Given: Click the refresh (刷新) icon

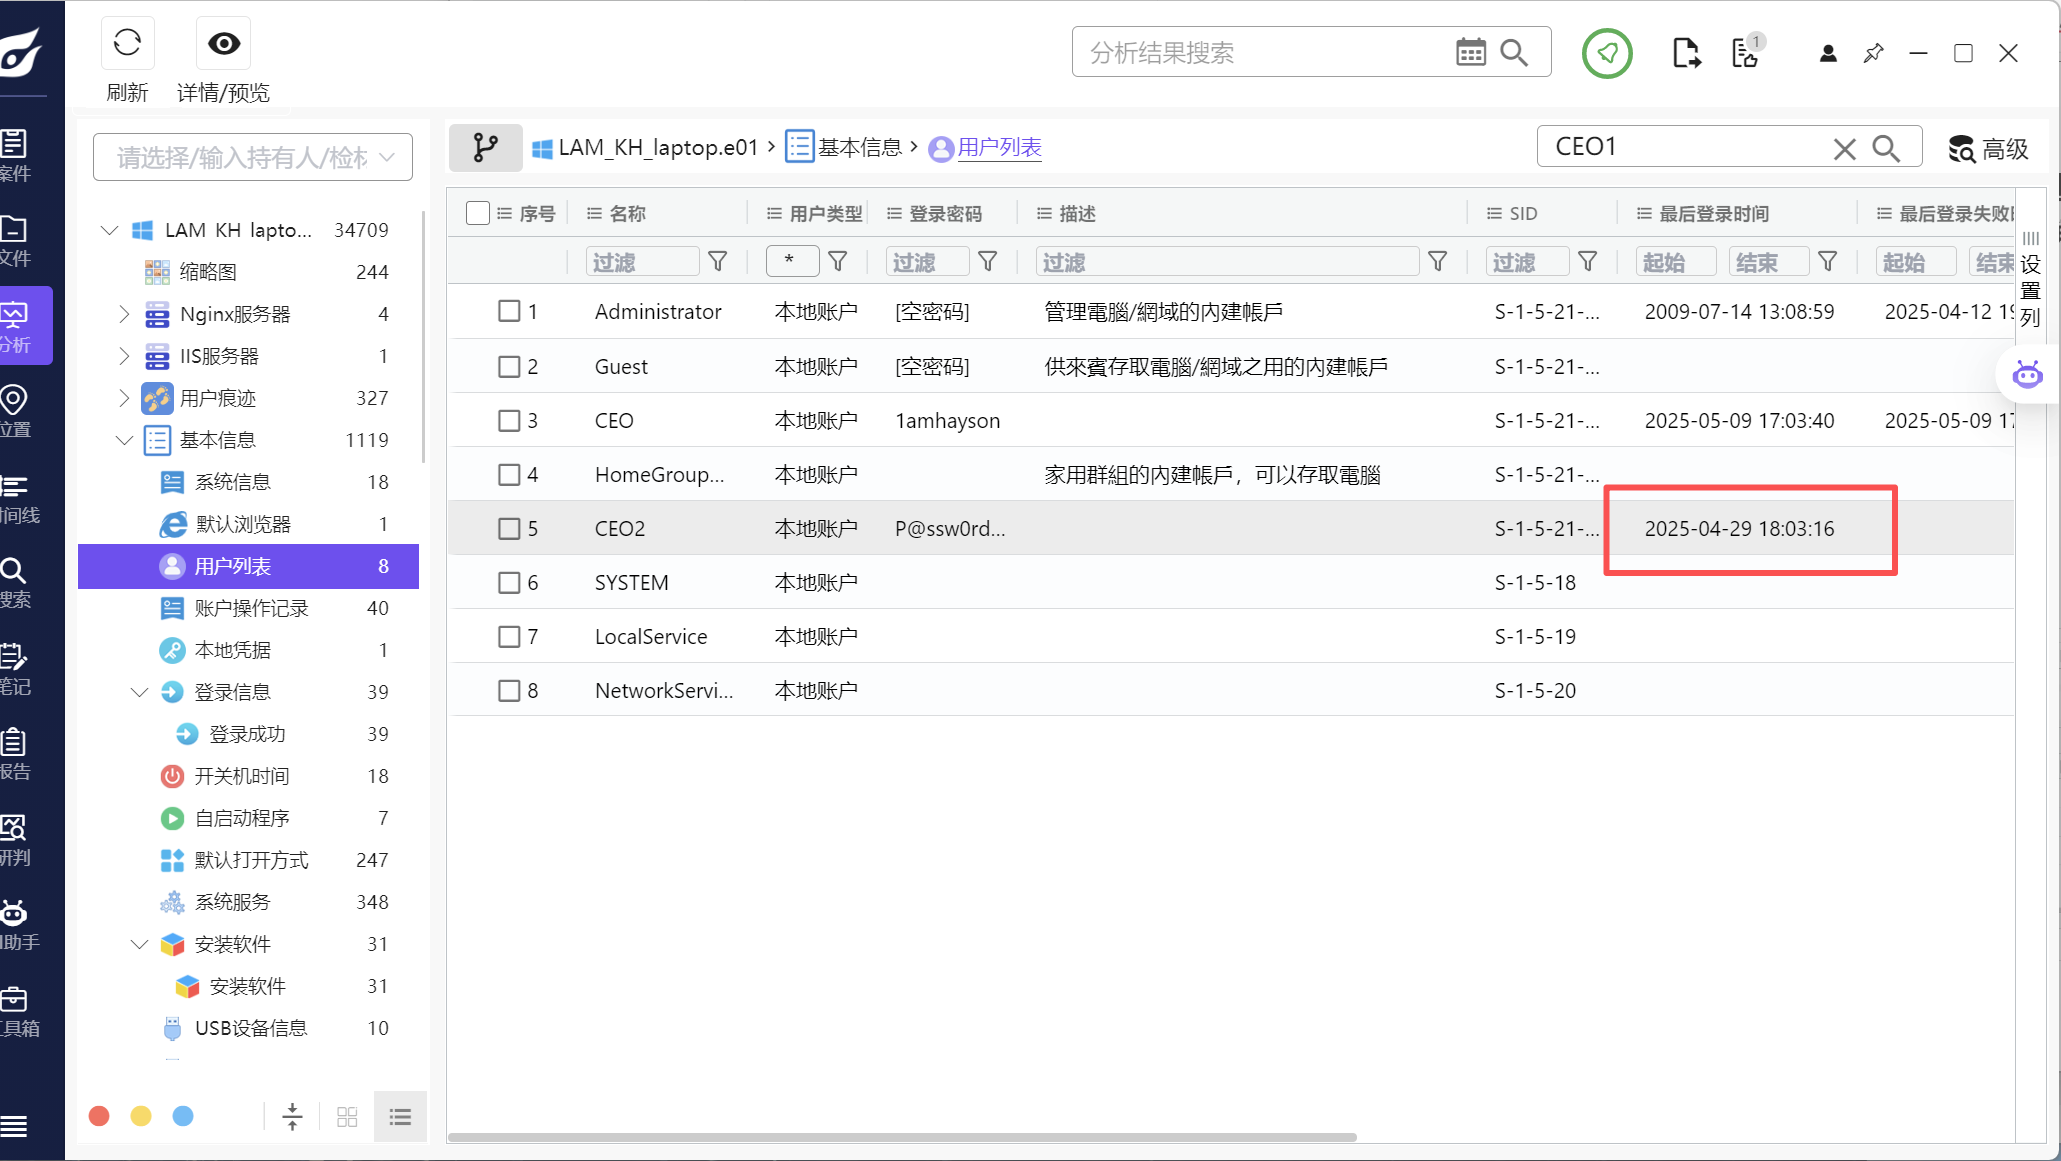Looking at the screenshot, I should tap(127, 43).
